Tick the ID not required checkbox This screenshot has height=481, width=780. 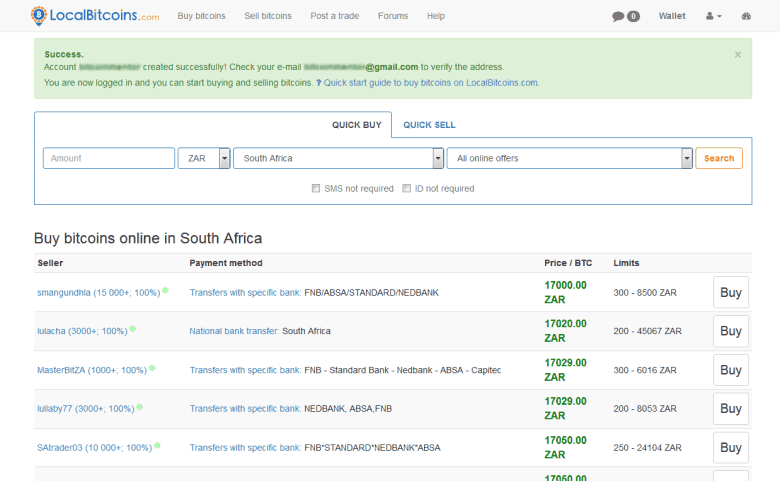pos(406,188)
